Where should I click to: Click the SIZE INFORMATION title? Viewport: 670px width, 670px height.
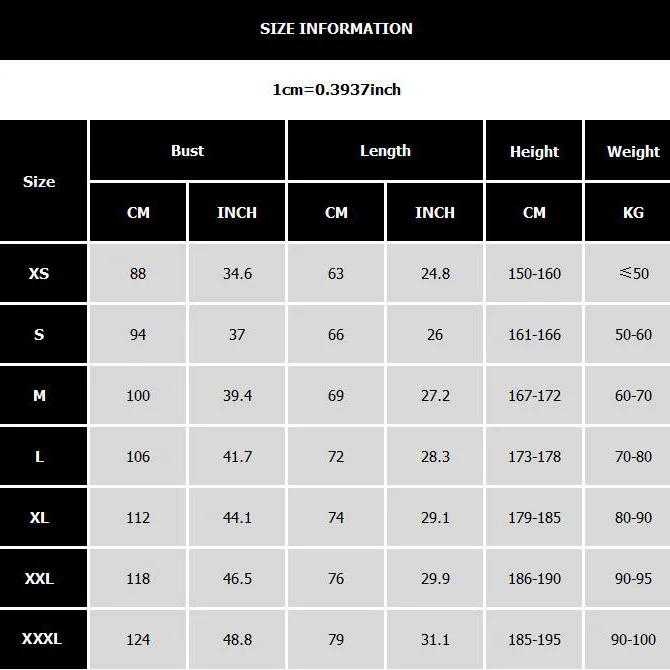[x=336, y=29]
